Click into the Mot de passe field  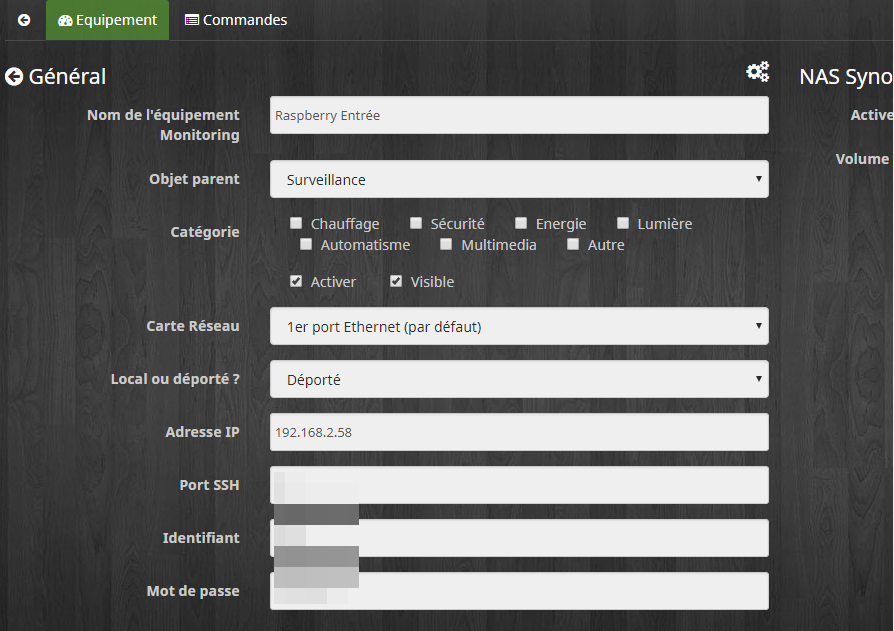pos(560,591)
